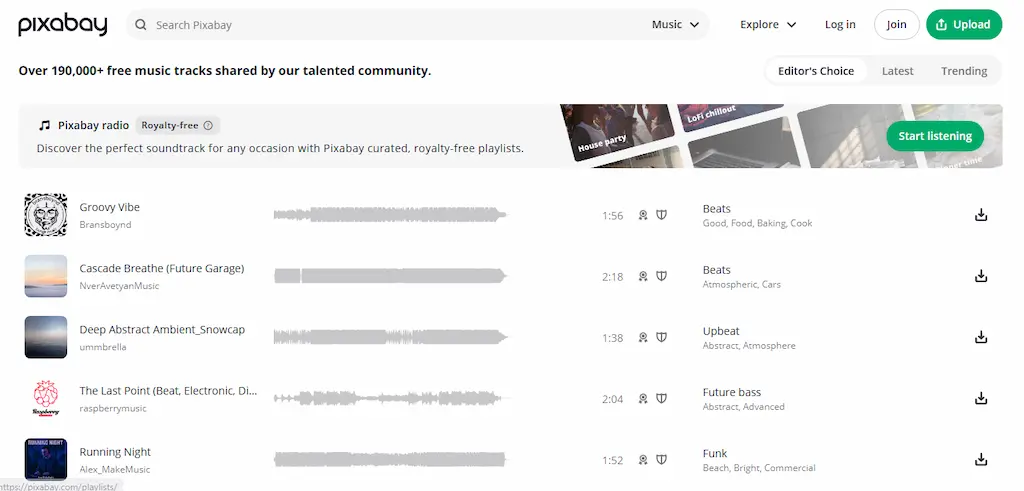
Task: Click the Funk genre tag
Action: 715,454
